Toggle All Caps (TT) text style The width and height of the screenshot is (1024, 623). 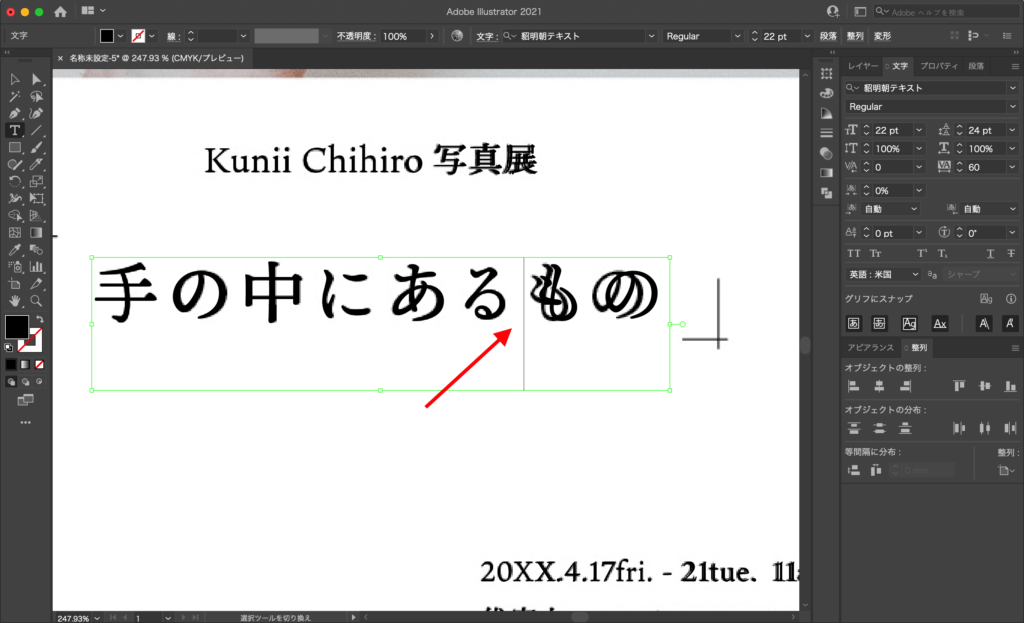[x=854, y=253]
